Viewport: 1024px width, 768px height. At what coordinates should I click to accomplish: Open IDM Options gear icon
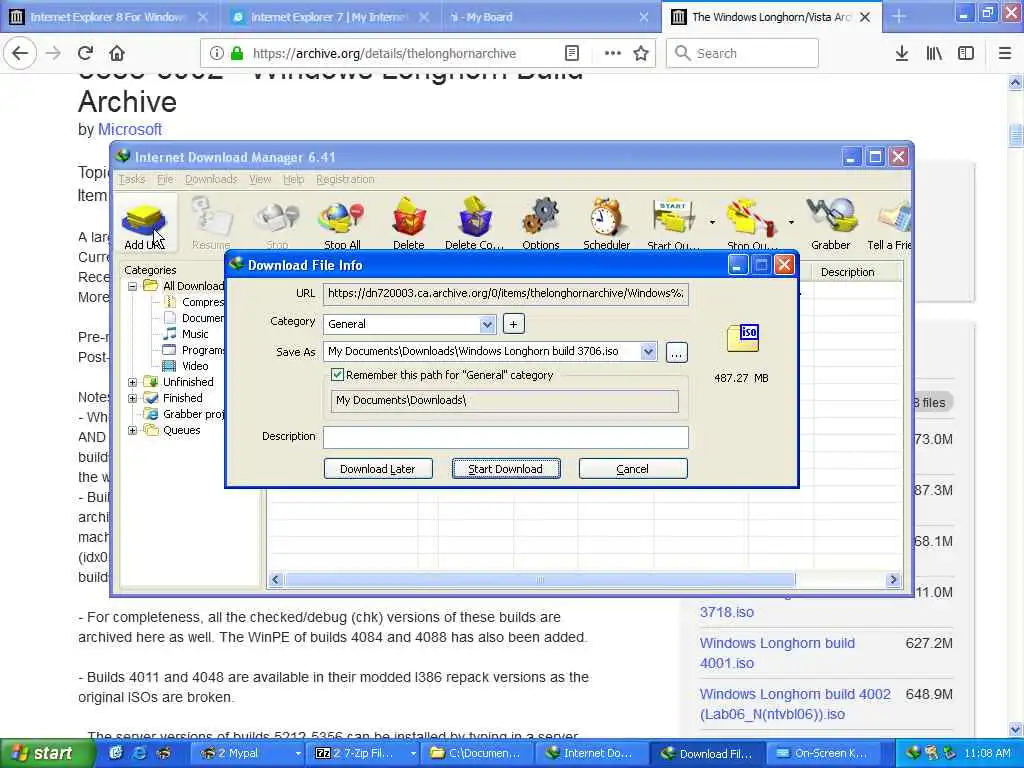coord(540,225)
